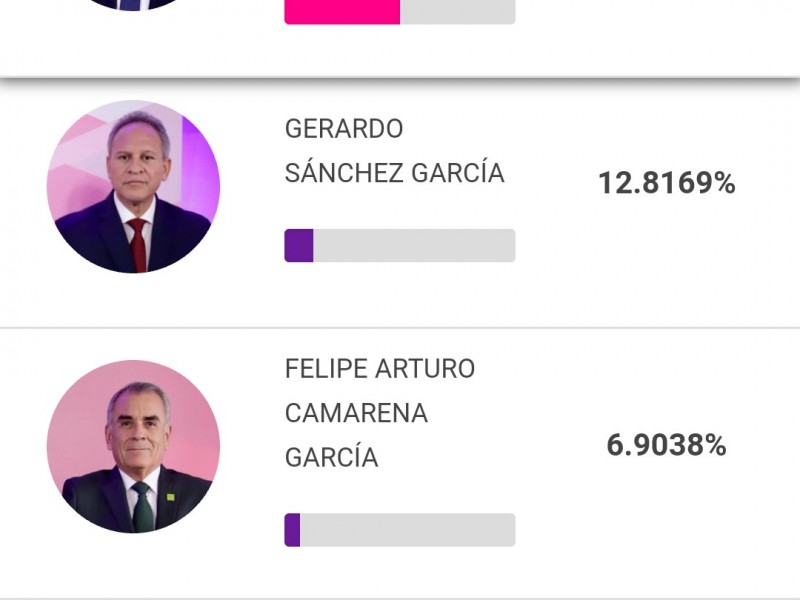800x600 pixels.
Task: Open Gerardo Sánchez García's circular portrait
Action: click(x=133, y=186)
